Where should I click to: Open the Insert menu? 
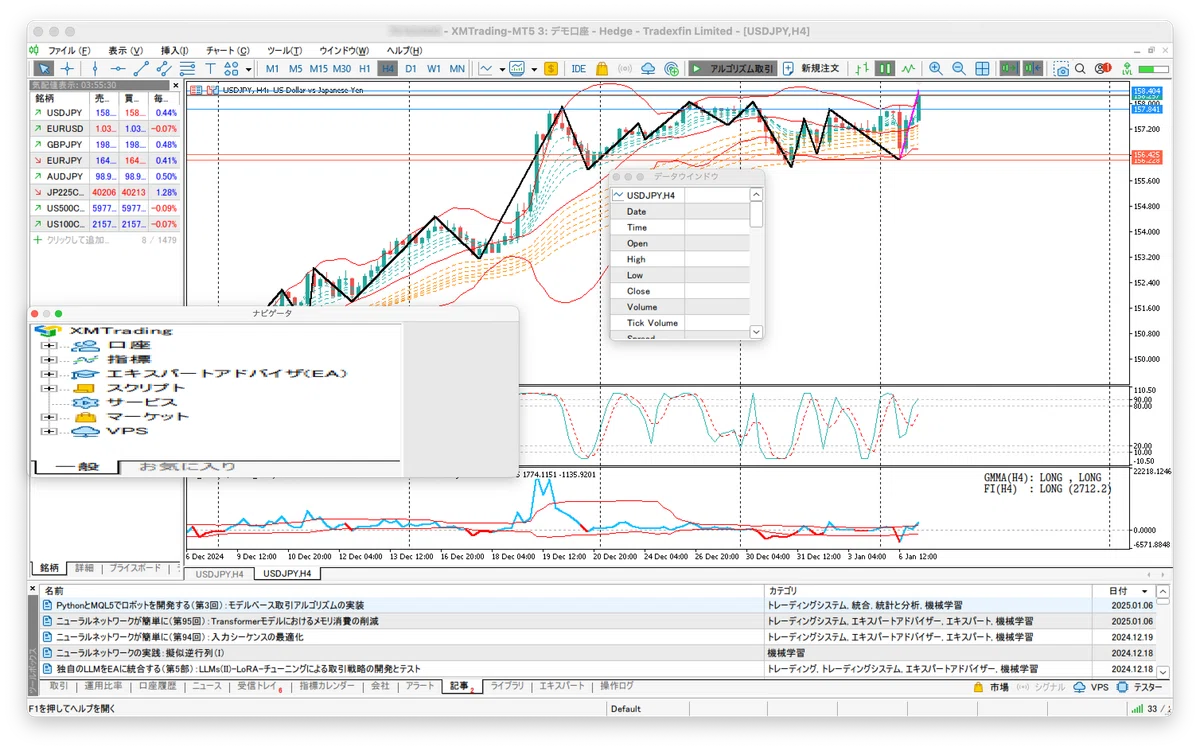pos(175,51)
